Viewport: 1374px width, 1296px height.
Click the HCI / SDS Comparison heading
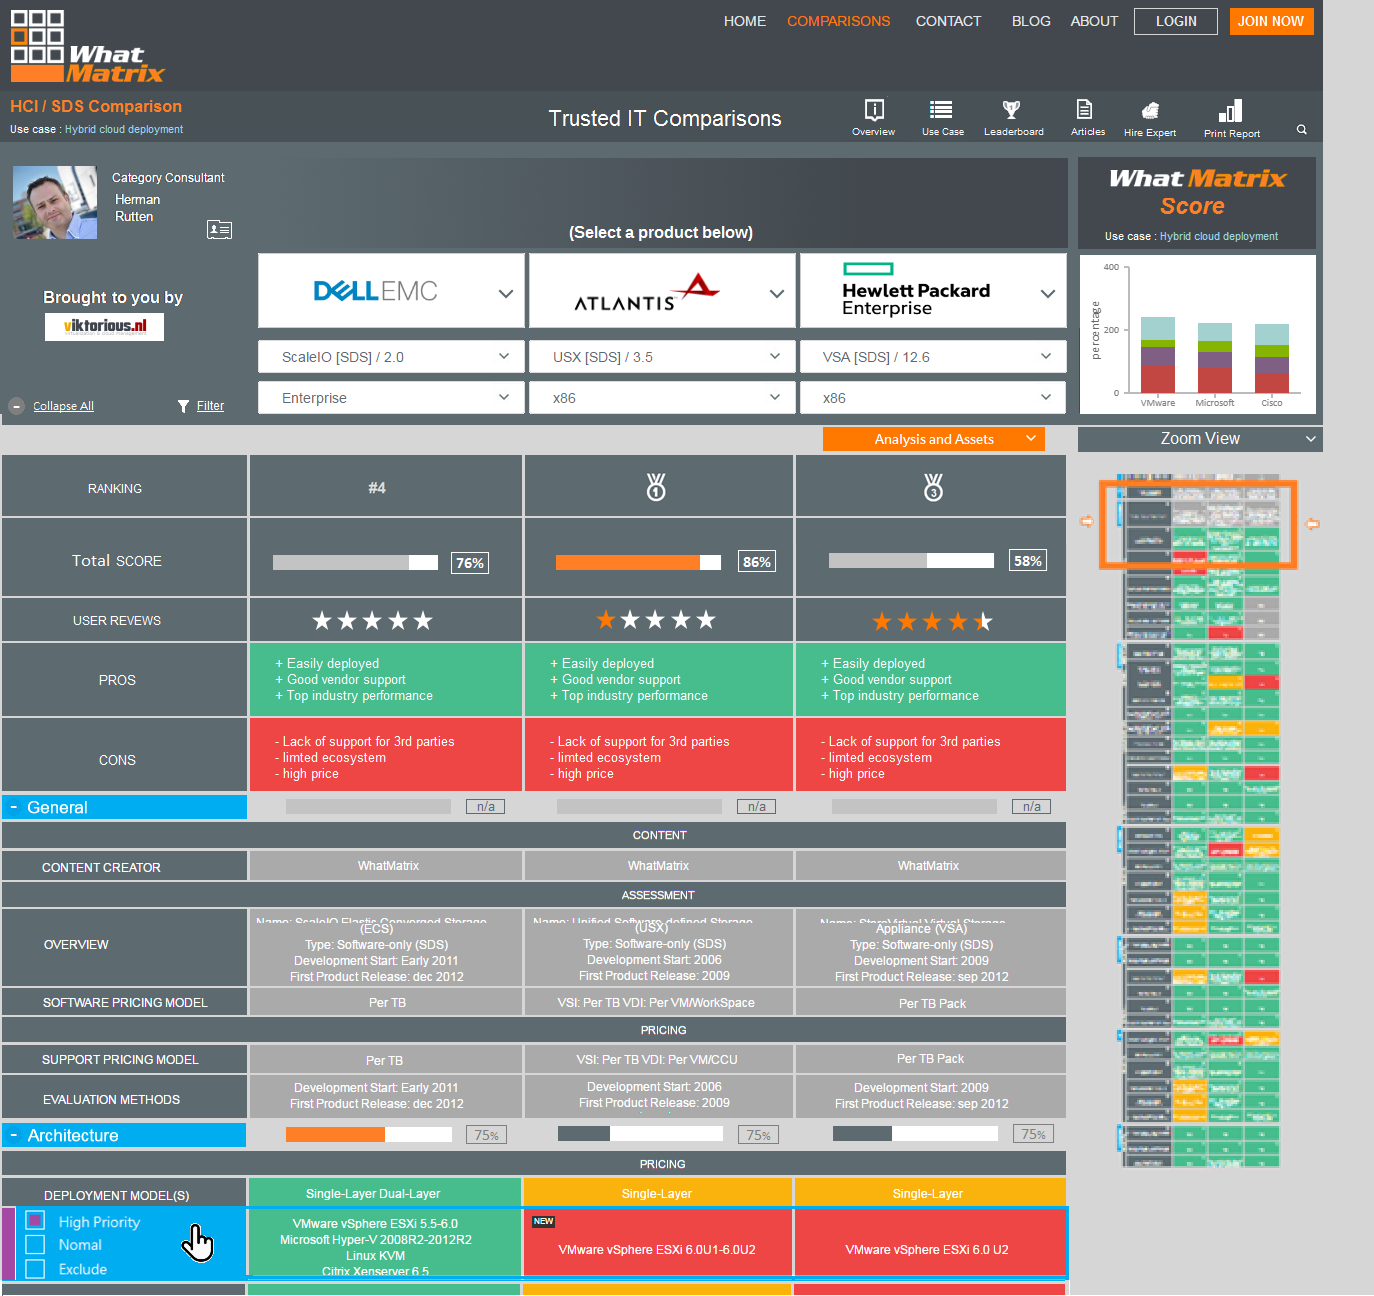tap(96, 106)
